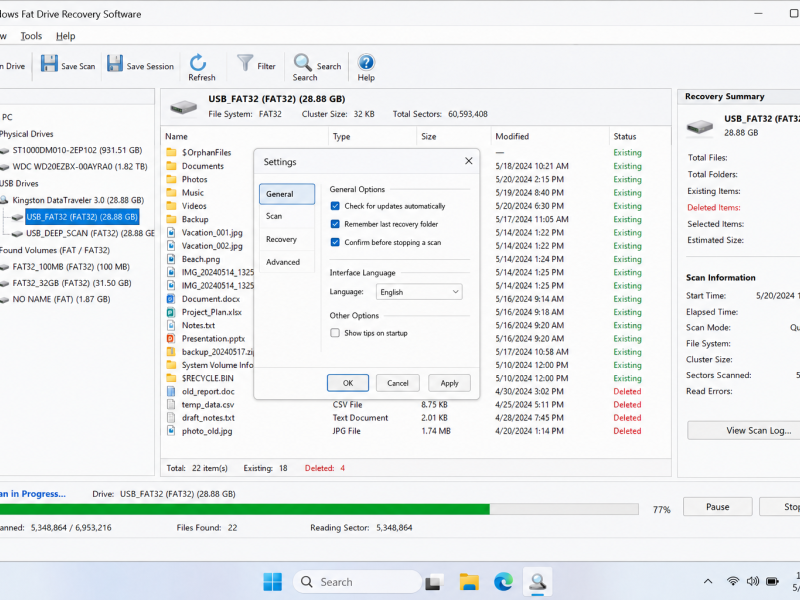
Task: Sort by the Status column header
Action: point(640,136)
